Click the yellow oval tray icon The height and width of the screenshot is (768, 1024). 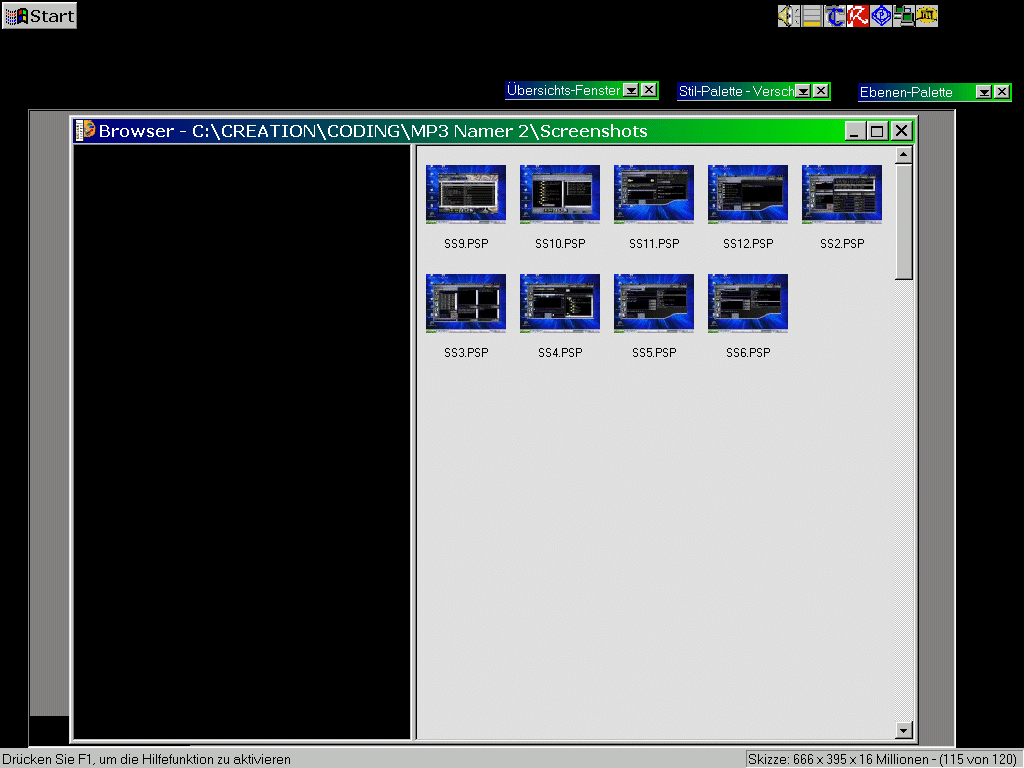[927, 16]
